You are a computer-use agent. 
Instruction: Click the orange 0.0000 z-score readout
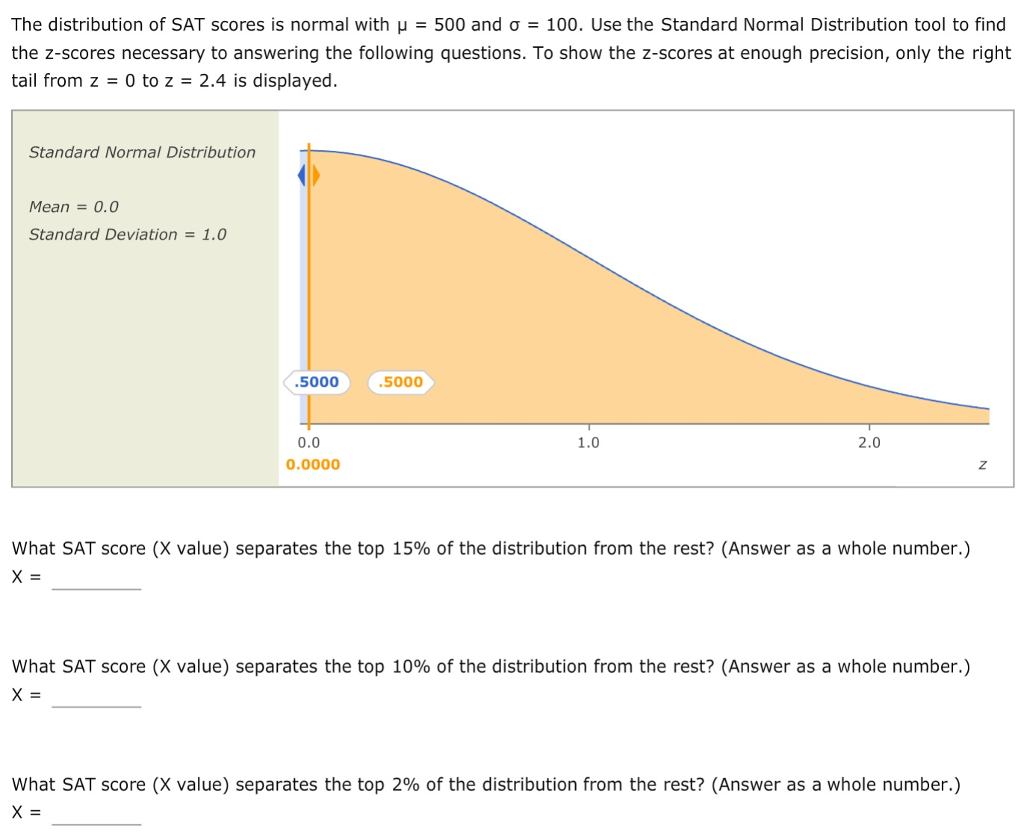click(x=314, y=463)
